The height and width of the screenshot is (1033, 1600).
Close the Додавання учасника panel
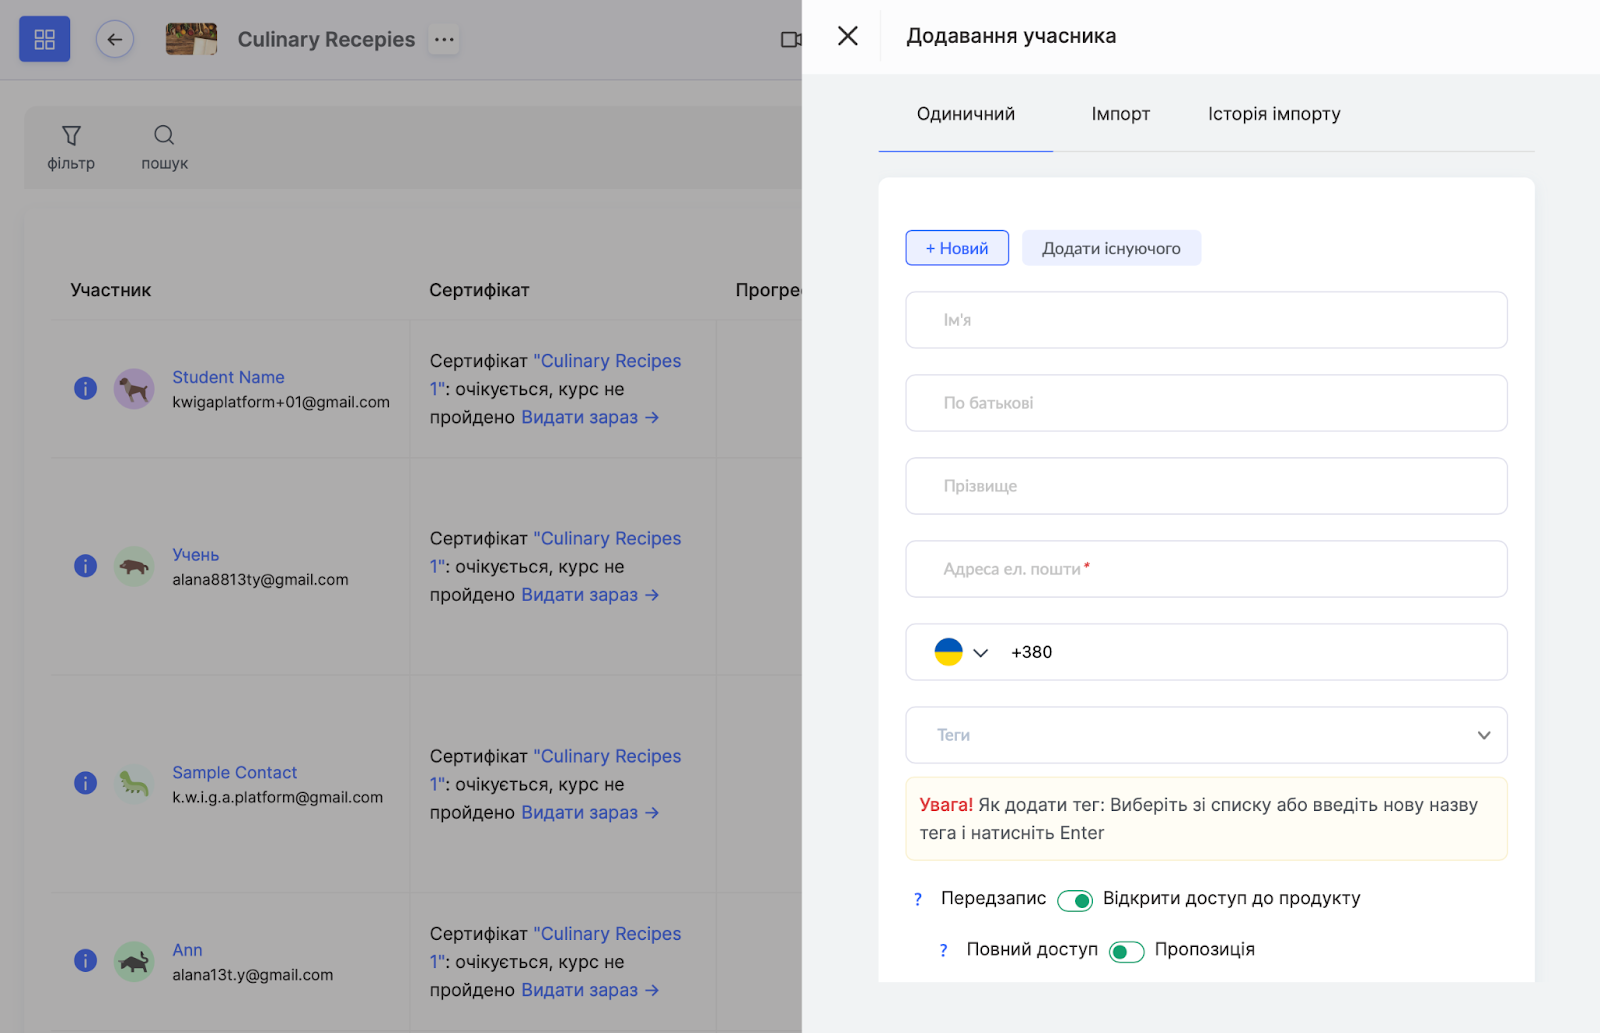point(847,36)
